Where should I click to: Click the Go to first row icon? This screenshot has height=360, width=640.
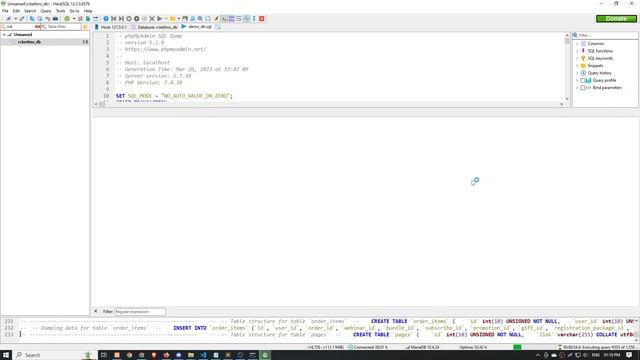coord(113,19)
